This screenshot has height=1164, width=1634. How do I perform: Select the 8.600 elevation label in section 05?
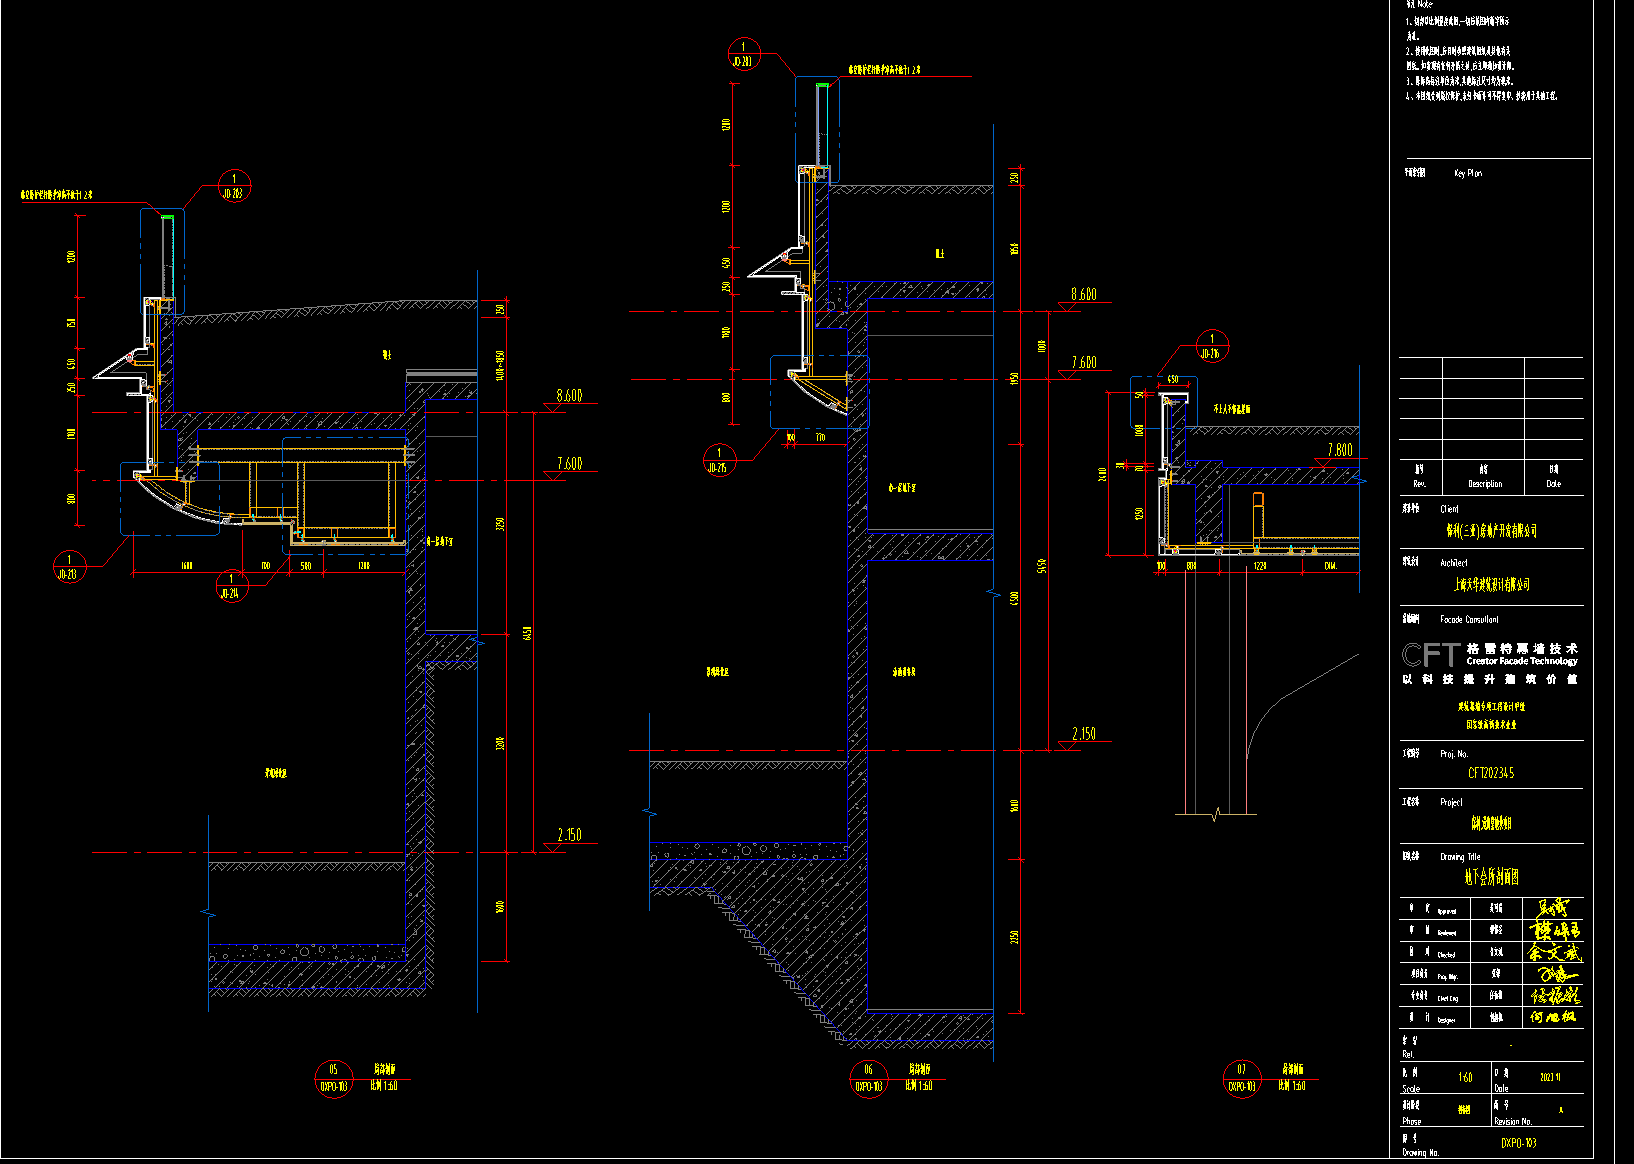569,396
